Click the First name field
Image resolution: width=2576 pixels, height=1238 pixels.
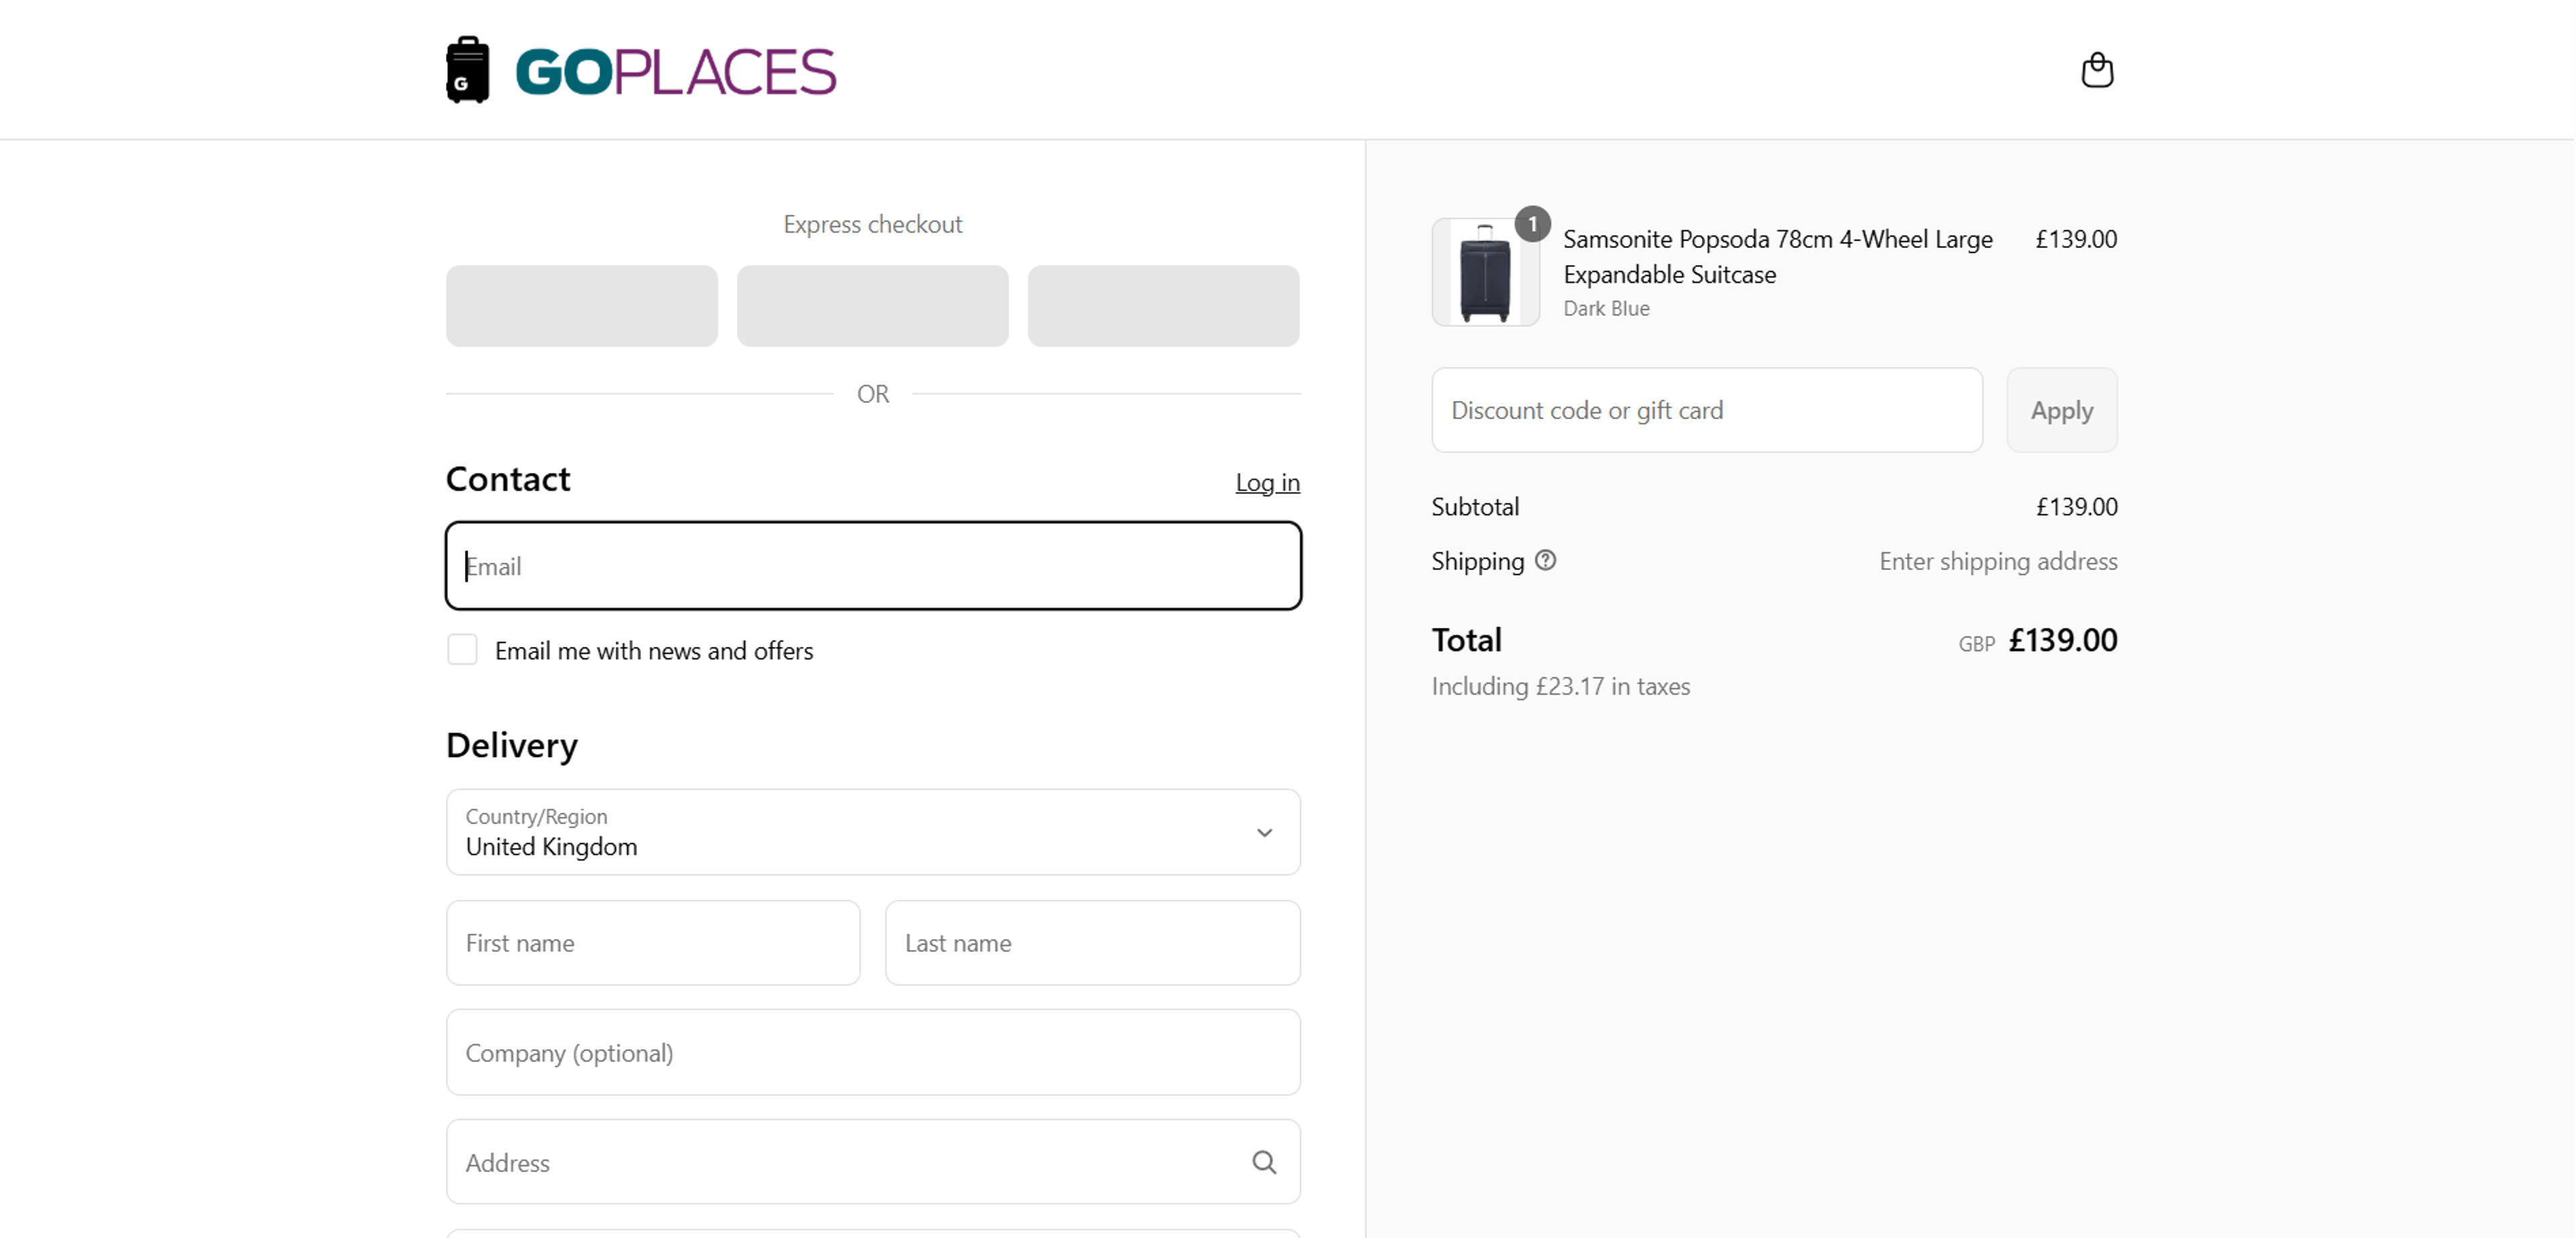pos(652,943)
